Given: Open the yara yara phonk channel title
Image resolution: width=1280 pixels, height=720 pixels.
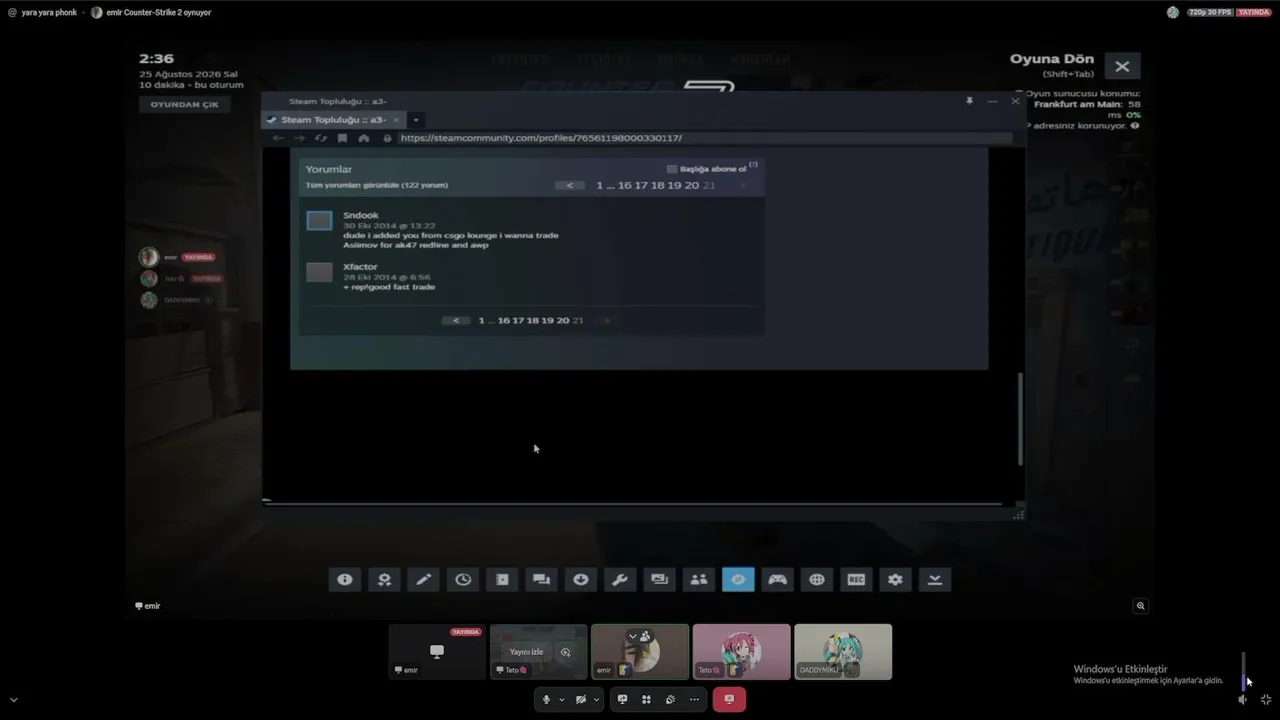Looking at the screenshot, I should click(x=49, y=12).
